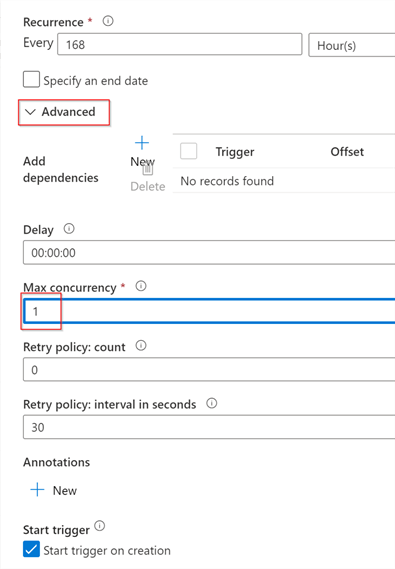Click the Offset column header

click(347, 152)
